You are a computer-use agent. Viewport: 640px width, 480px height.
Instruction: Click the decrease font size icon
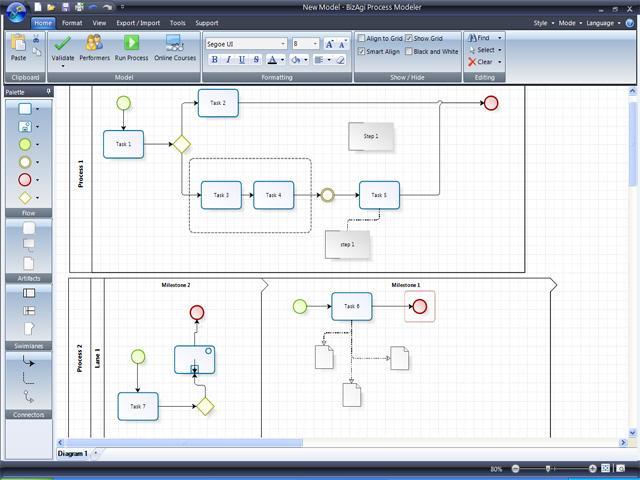[x=342, y=44]
